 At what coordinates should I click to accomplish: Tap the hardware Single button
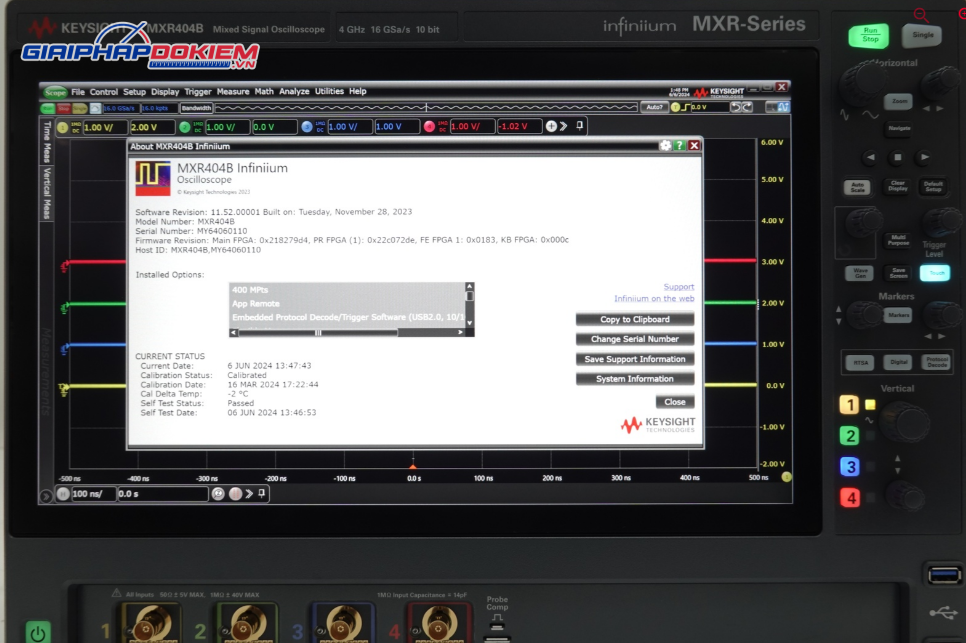(922, 35)
